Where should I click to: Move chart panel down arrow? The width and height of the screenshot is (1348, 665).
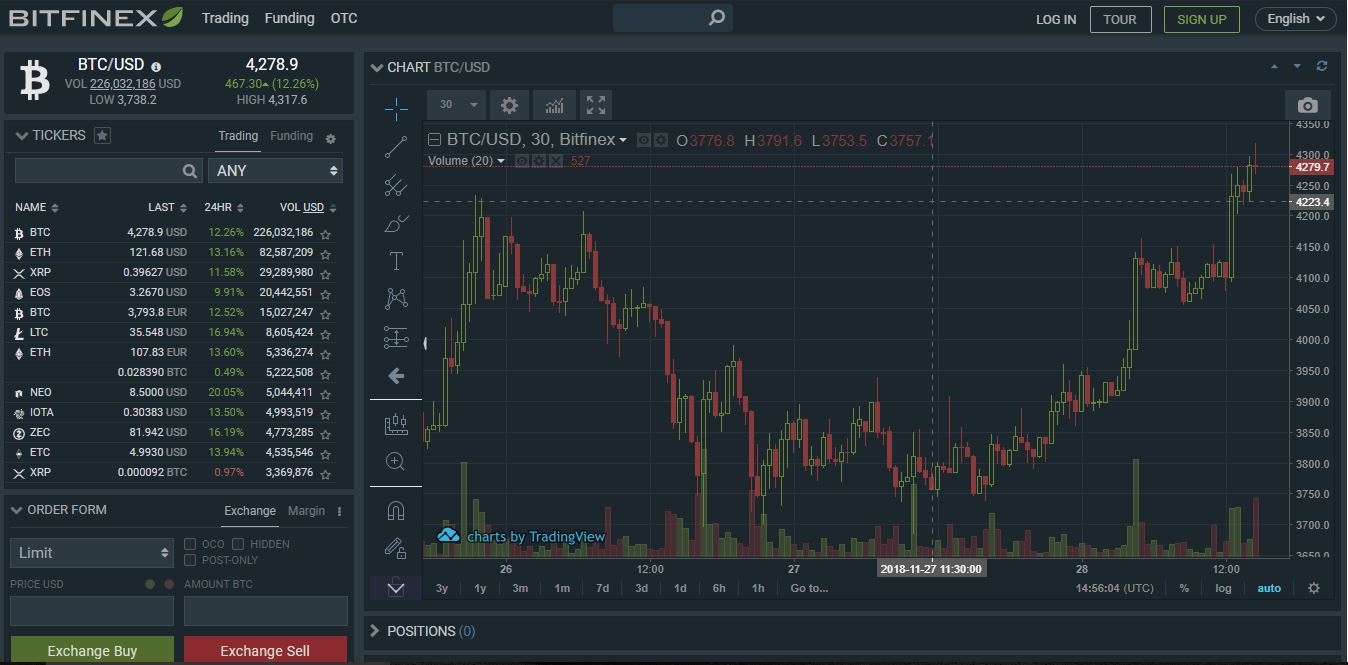(1298, 67)
